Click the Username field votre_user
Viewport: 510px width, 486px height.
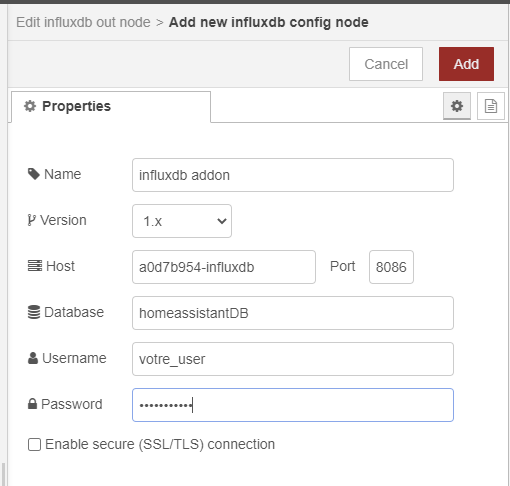293,359
